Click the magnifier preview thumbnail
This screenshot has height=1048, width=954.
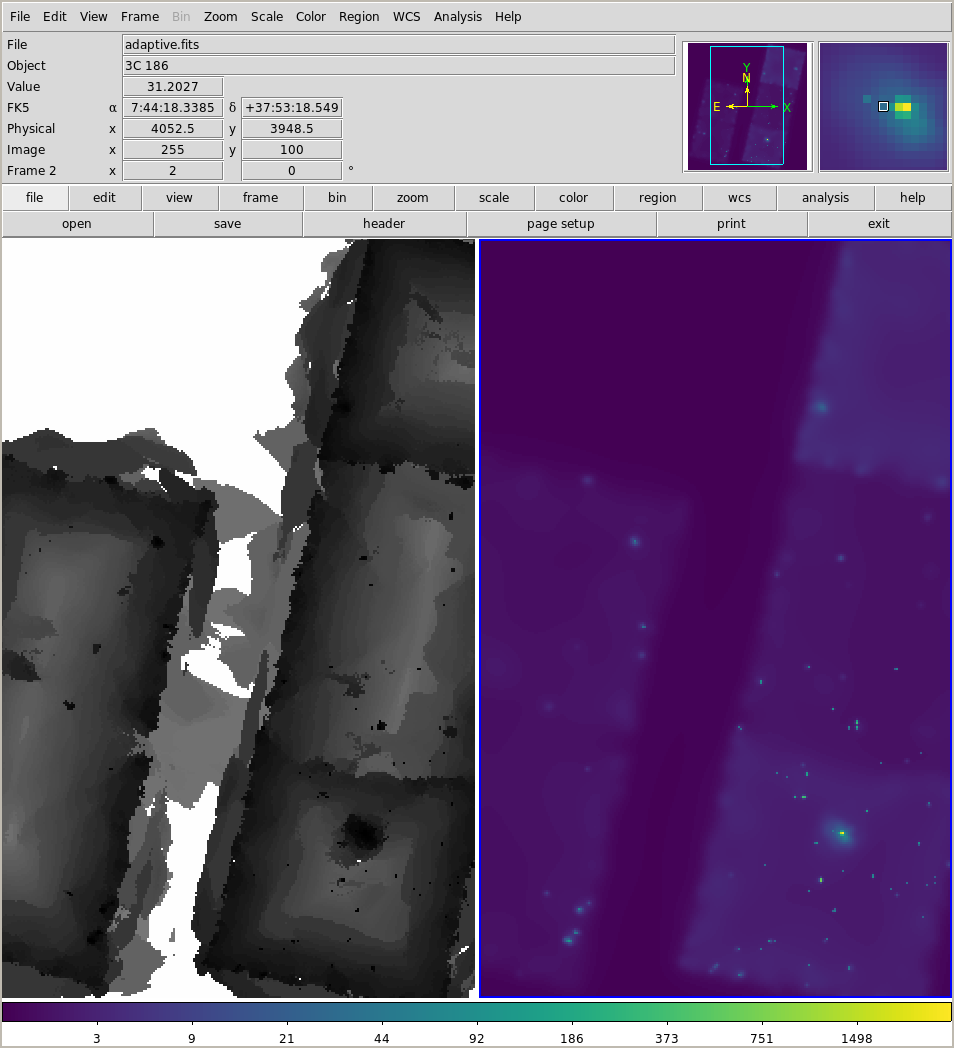tap(883, 106)
